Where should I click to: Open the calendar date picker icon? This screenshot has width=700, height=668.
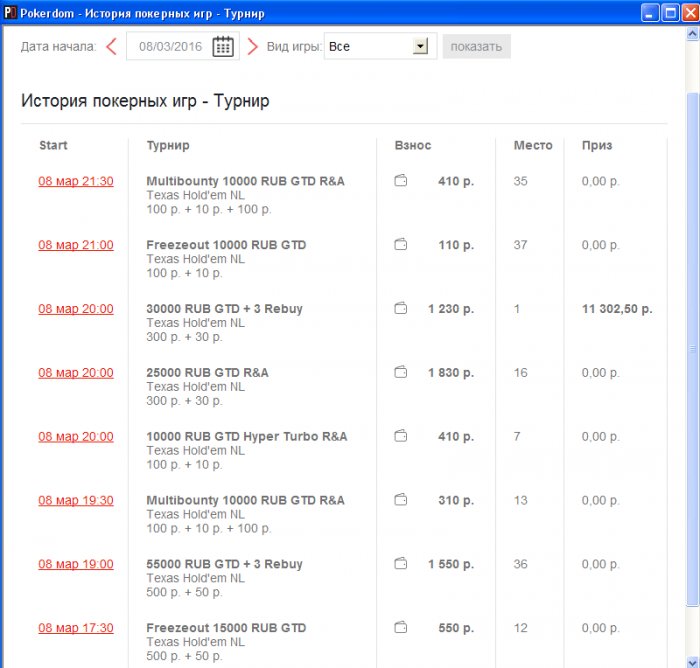(223, 46)
